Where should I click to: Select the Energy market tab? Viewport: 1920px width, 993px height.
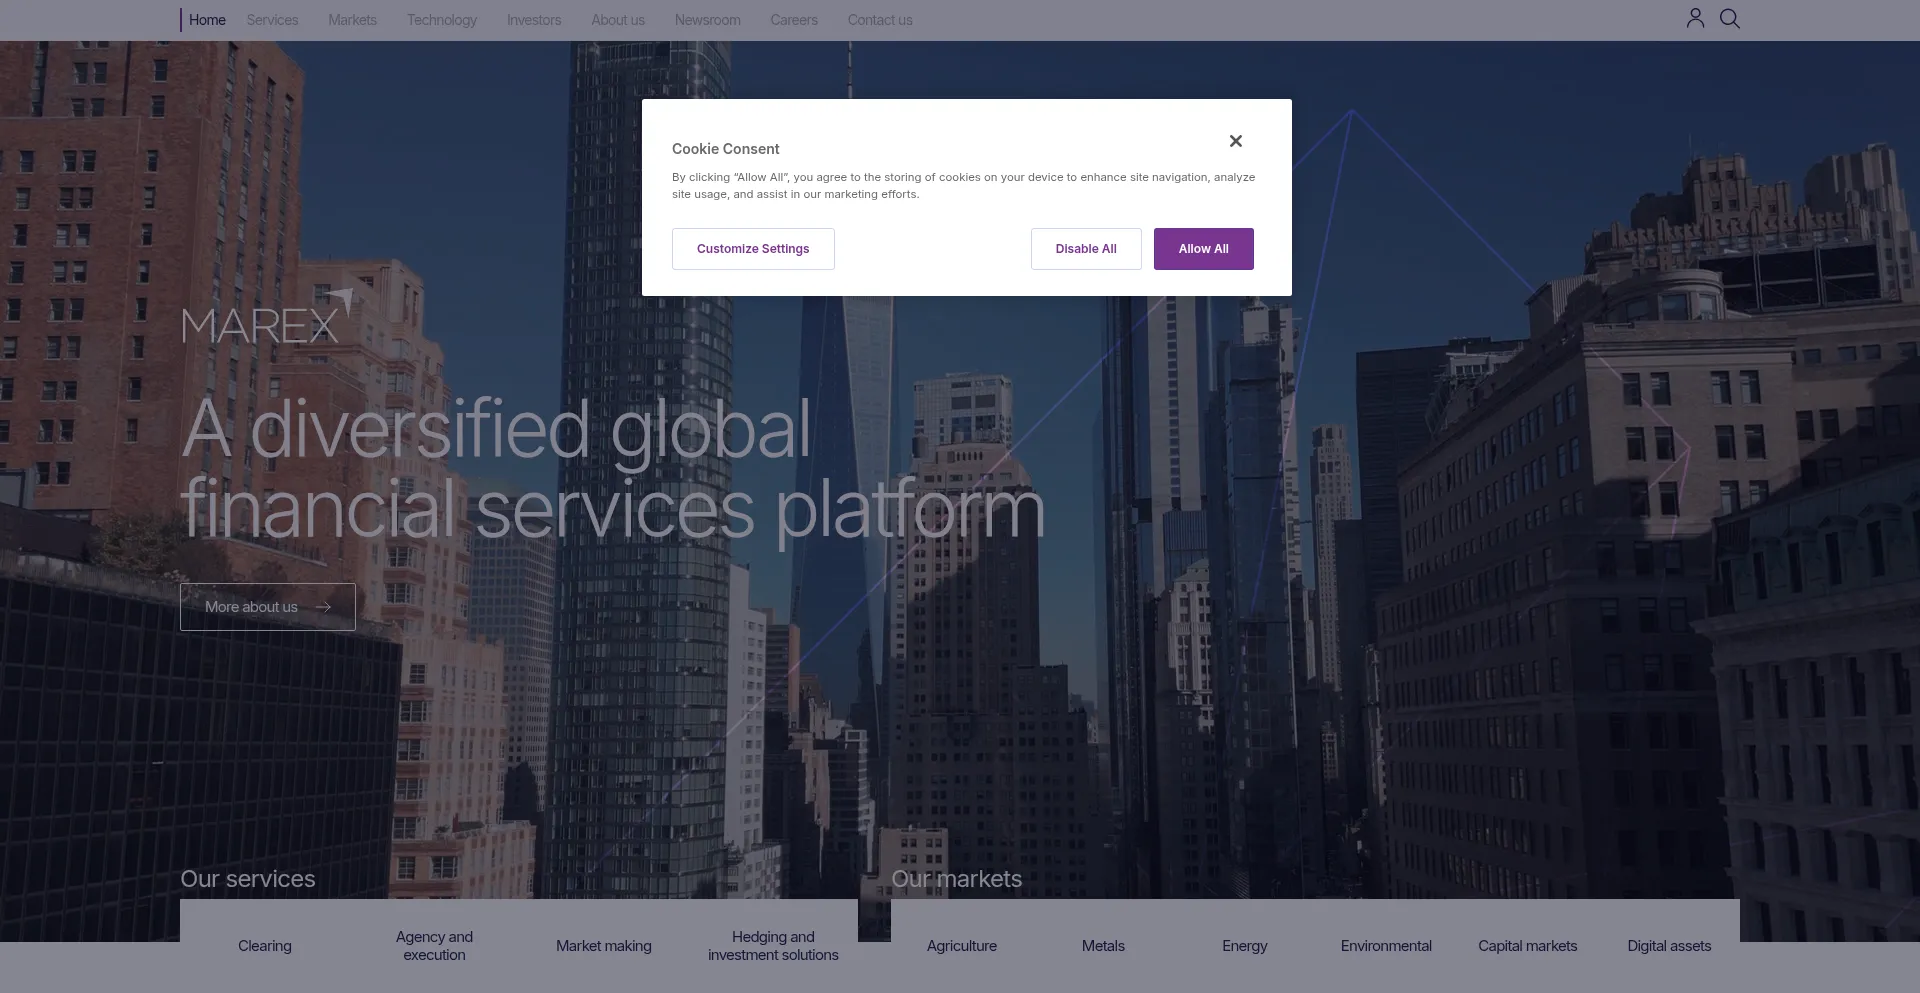tap(1245, 946)
